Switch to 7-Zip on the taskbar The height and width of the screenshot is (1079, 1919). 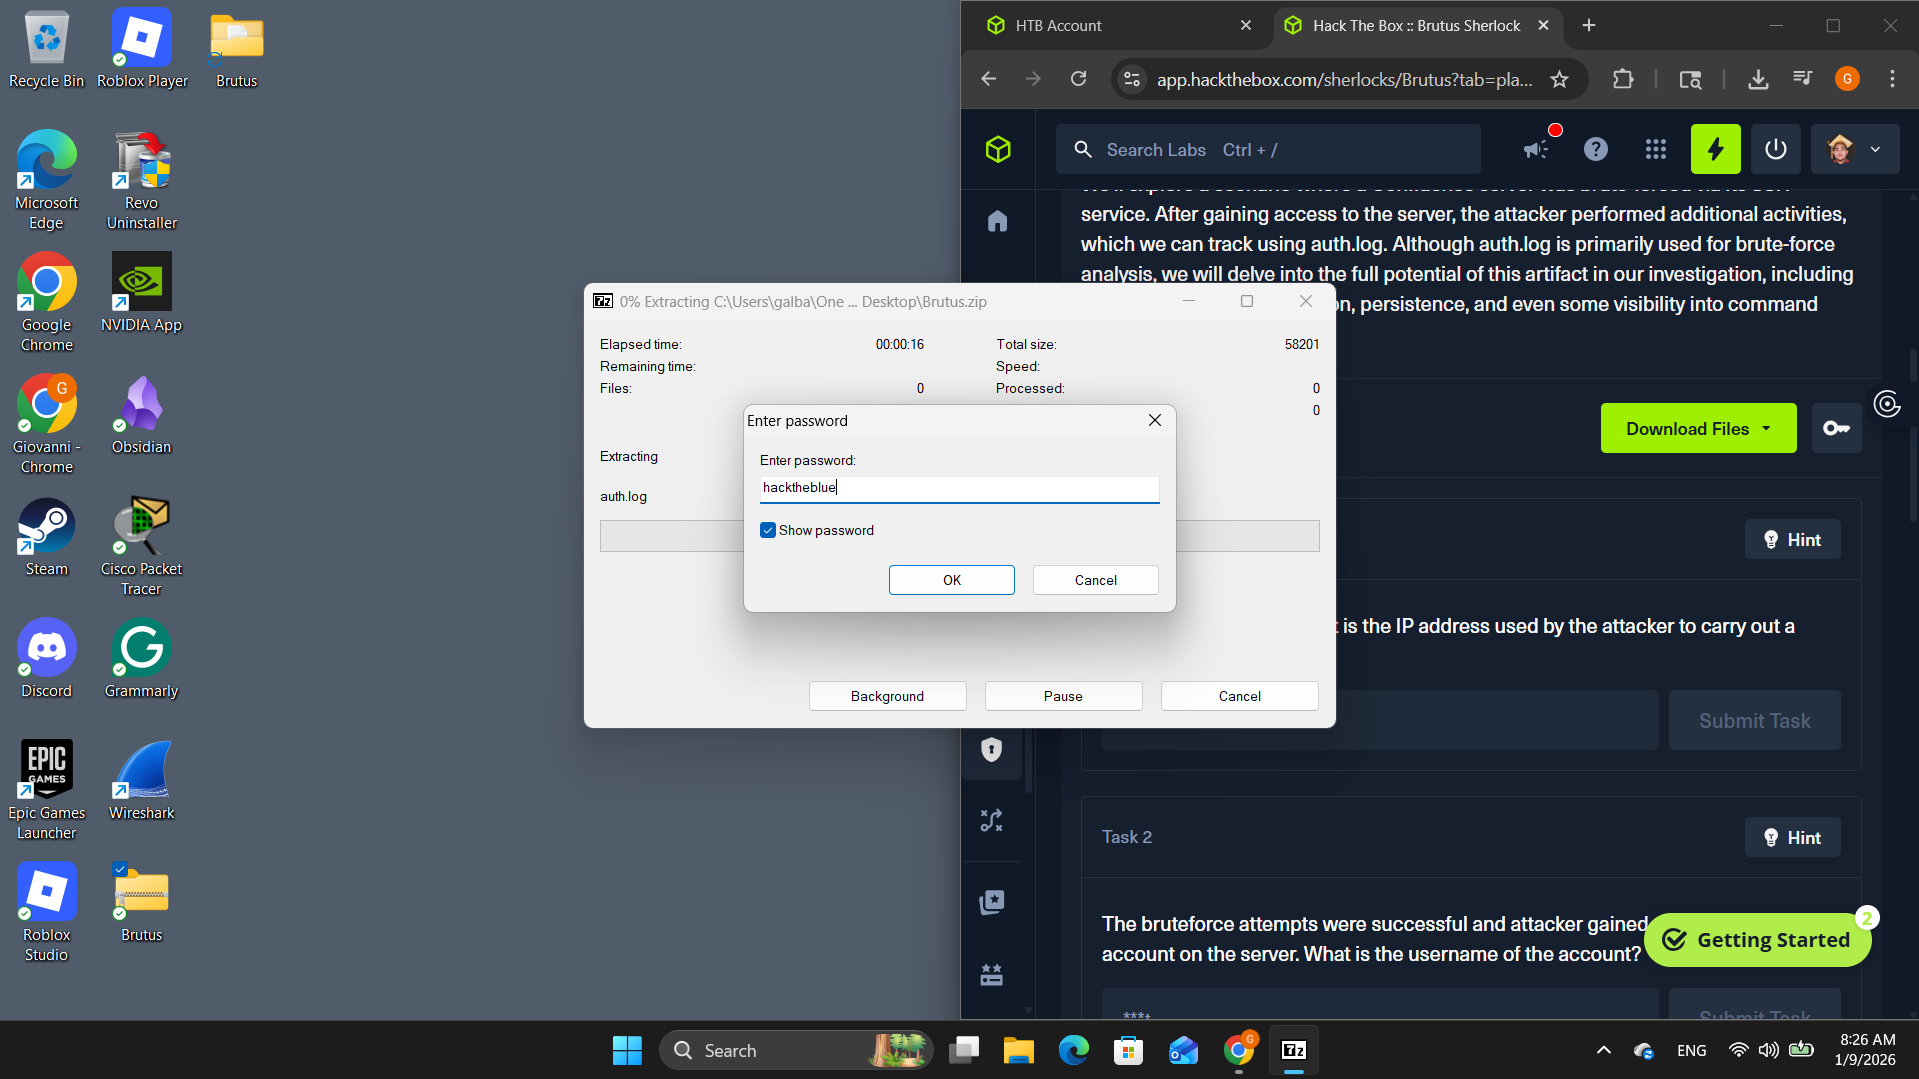(x=1293, y=1051)
